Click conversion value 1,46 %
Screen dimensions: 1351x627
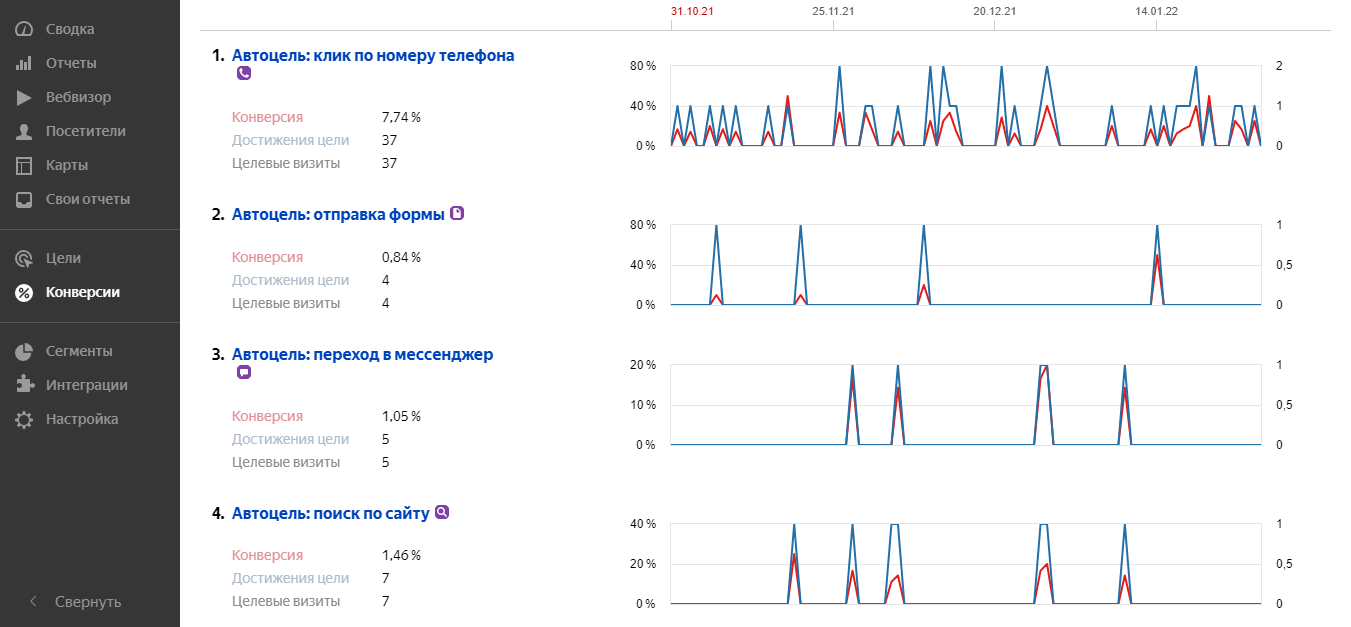[402, 555]
